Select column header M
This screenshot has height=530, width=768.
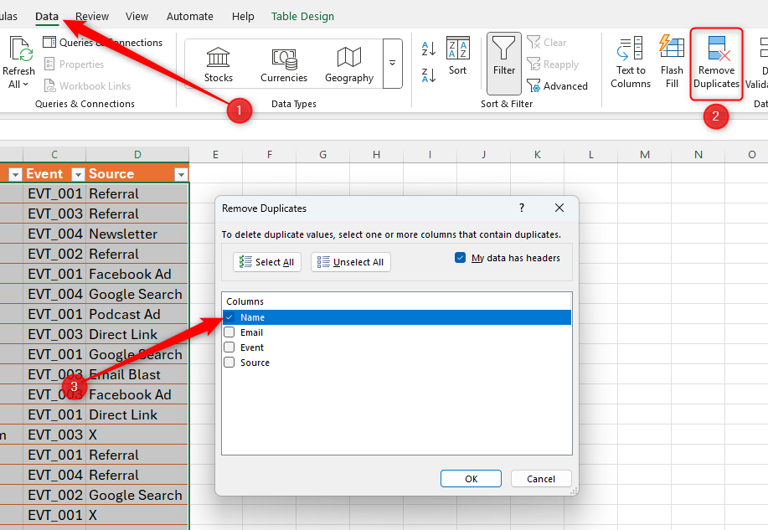644,155
